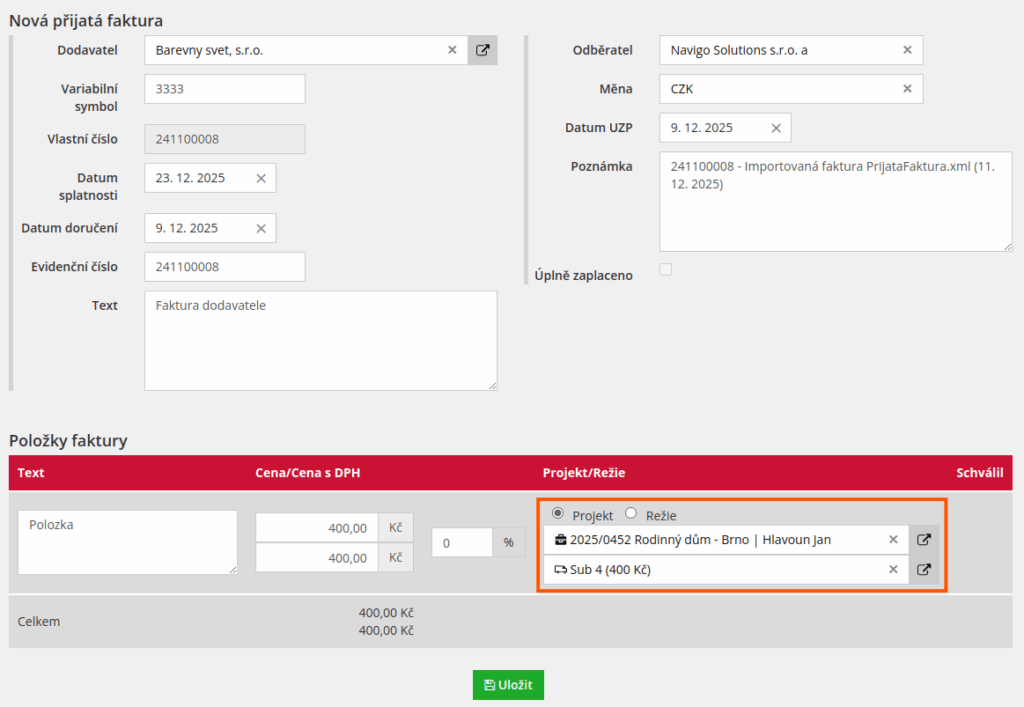Clear the Datum UZP date

(x=776, y=128)
